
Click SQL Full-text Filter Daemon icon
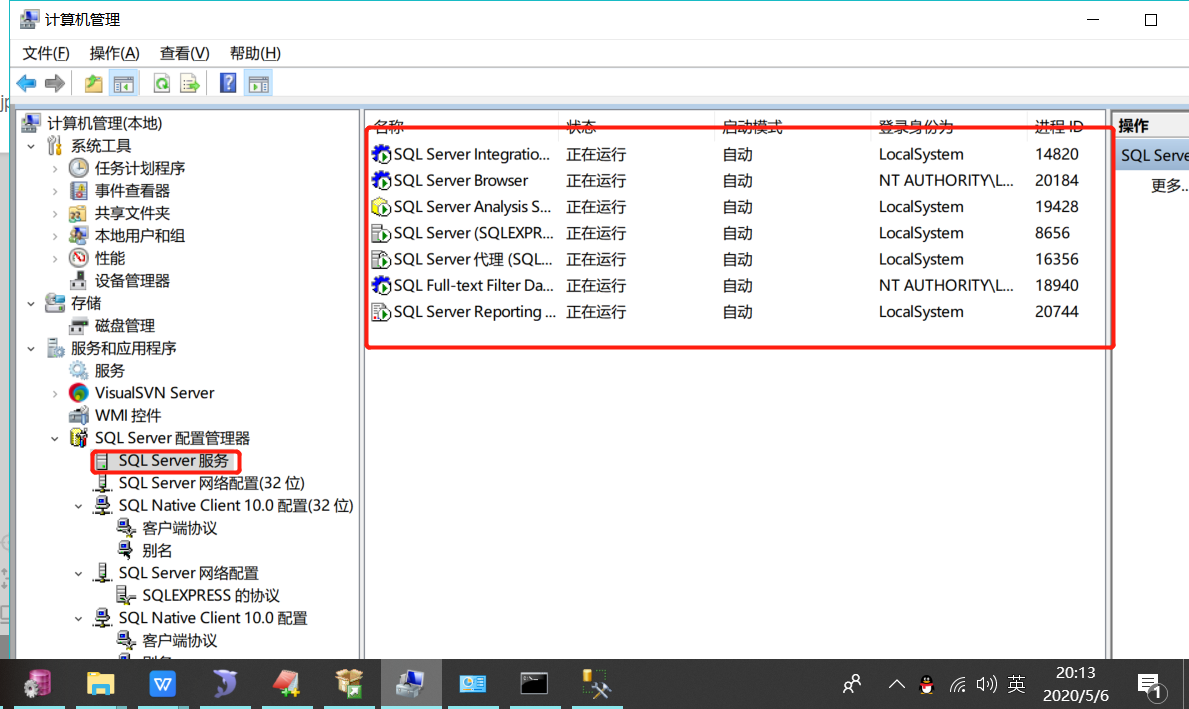coord(381,286)
